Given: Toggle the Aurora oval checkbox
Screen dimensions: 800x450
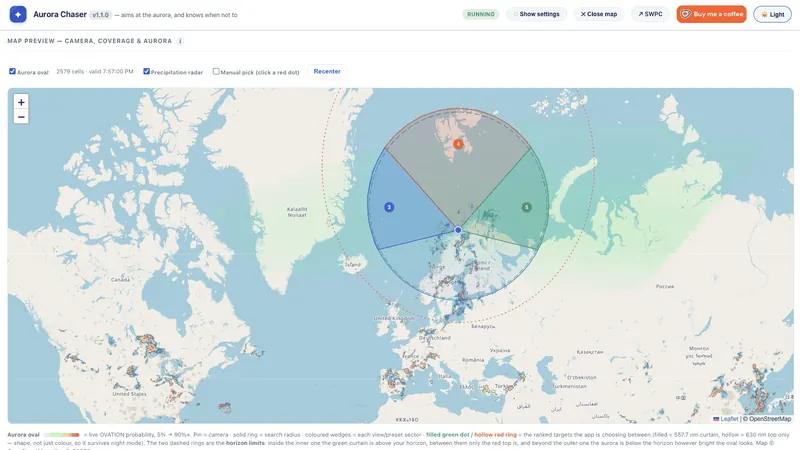Looking at the screenshot, I should coord(12,71).
